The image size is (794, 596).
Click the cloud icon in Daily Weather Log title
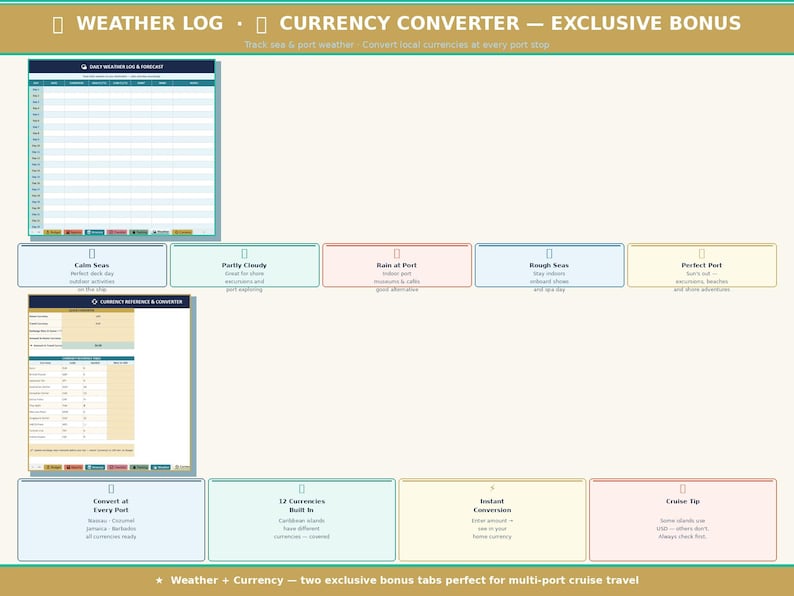[x=84, y=67]
